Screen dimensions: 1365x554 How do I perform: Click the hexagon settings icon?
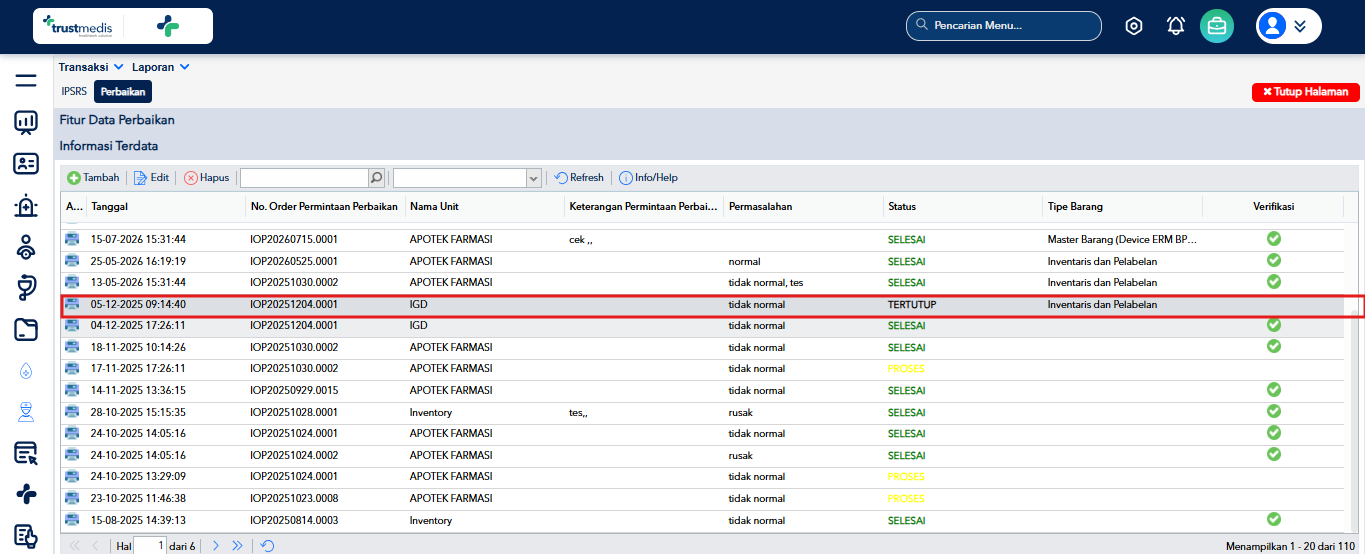point(1134,26)
